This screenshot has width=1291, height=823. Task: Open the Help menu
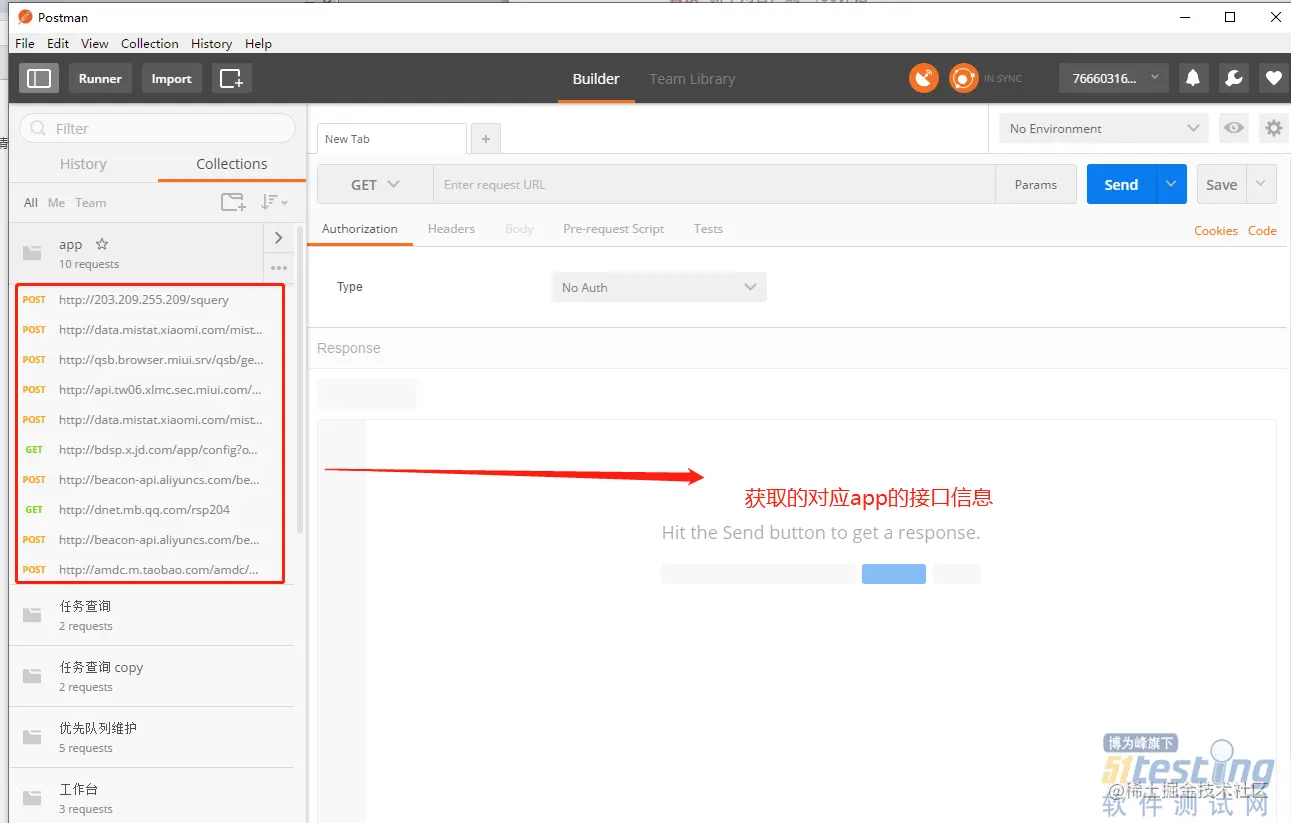click(x=258, y=43)
